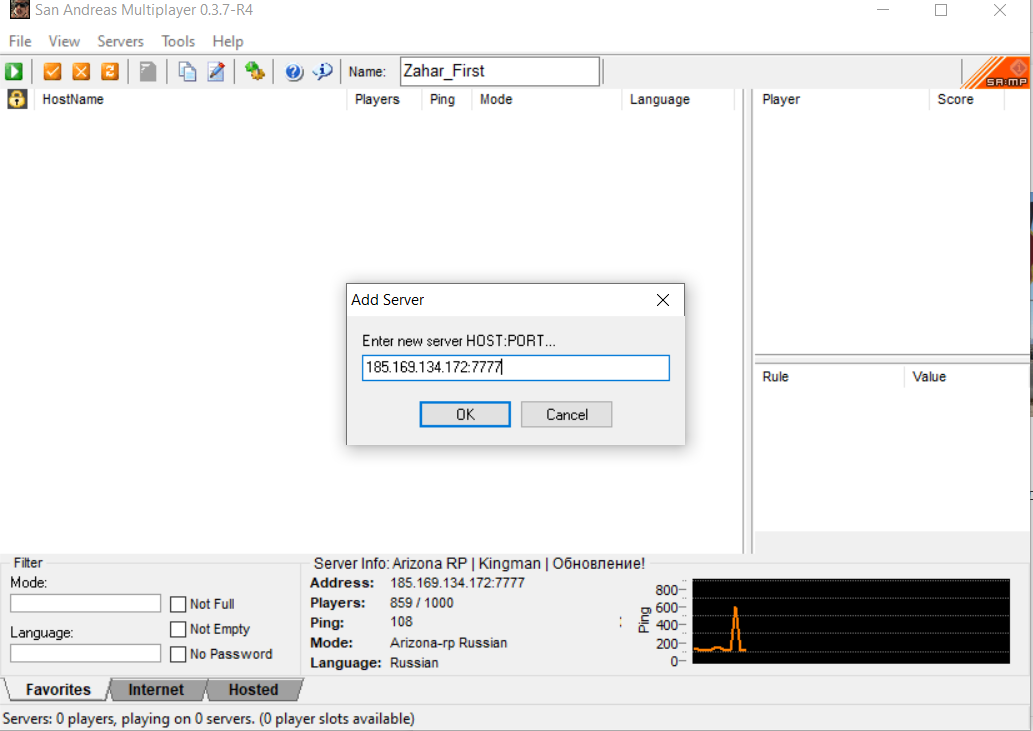Enable the No Password filter checkbox

[178, 654]
